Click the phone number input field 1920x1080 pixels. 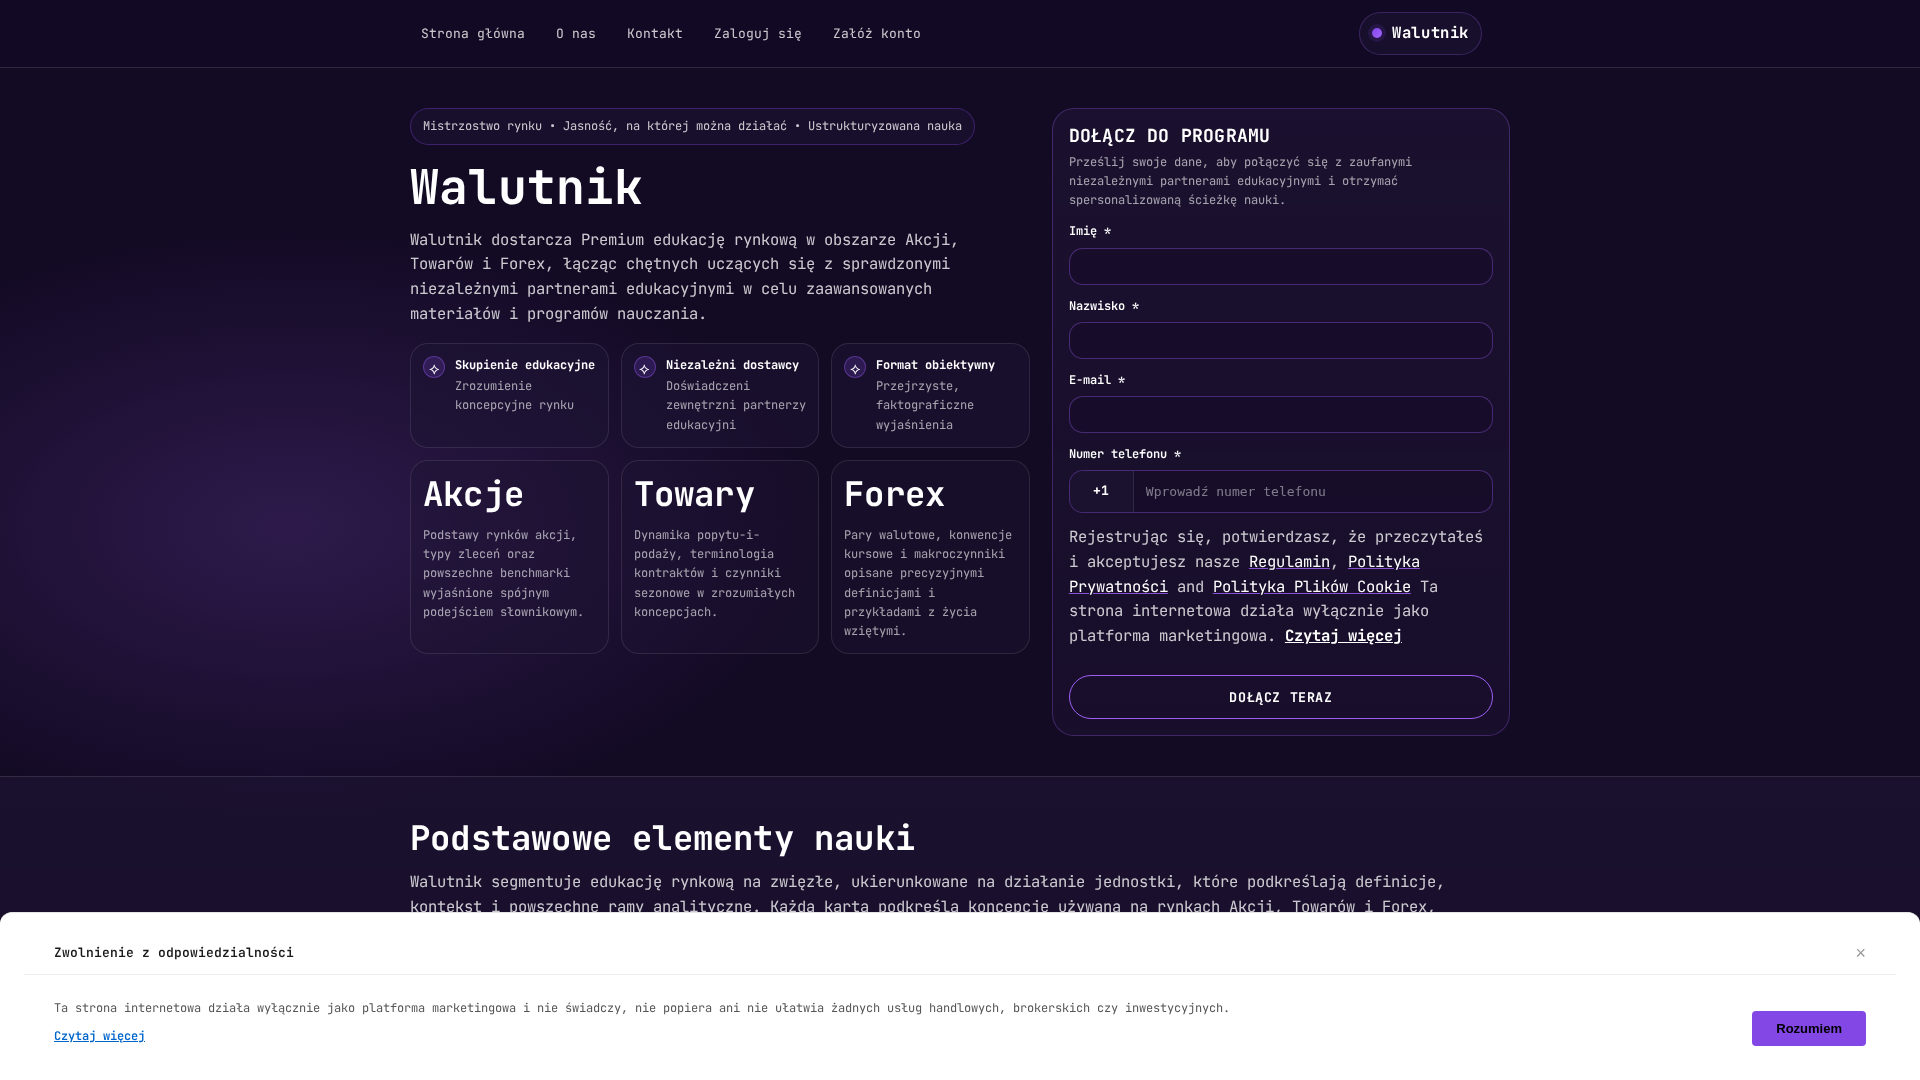(x=1313, y=492)
